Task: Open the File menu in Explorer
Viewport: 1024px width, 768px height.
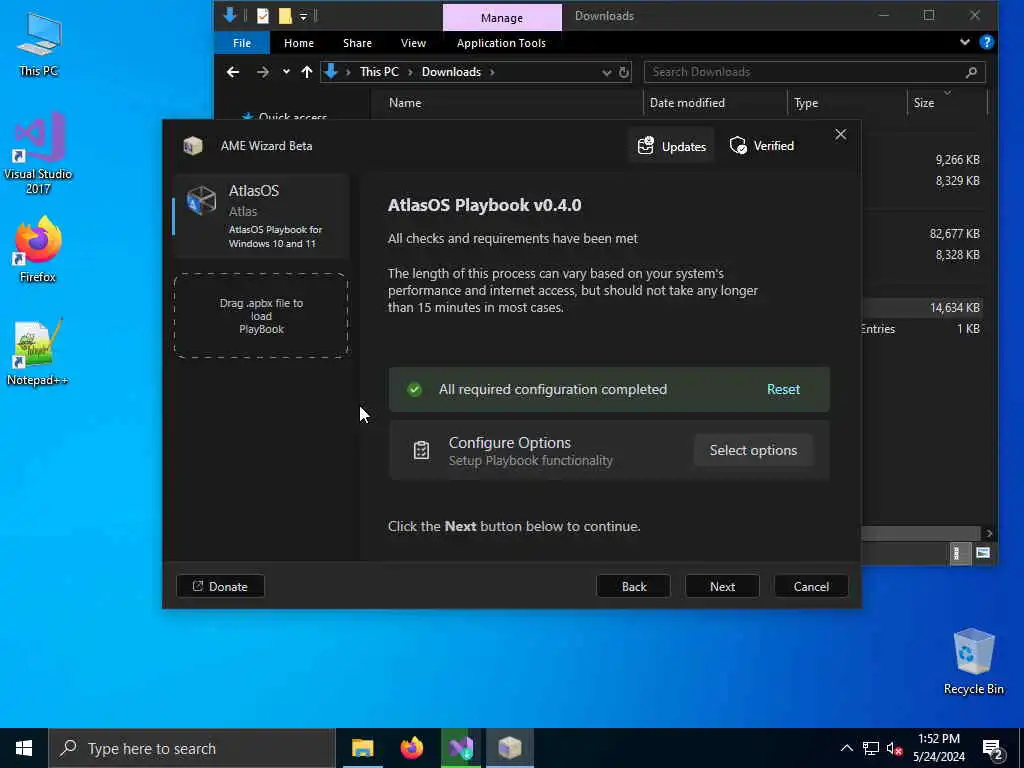Action: pyautogui.click(x=242, y=43)
